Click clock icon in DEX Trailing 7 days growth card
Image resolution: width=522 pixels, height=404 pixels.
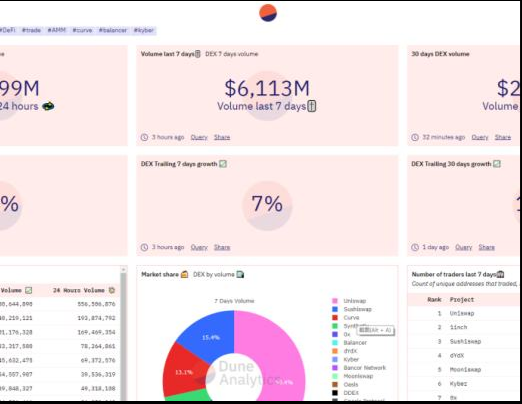click(x=144, y=247)
